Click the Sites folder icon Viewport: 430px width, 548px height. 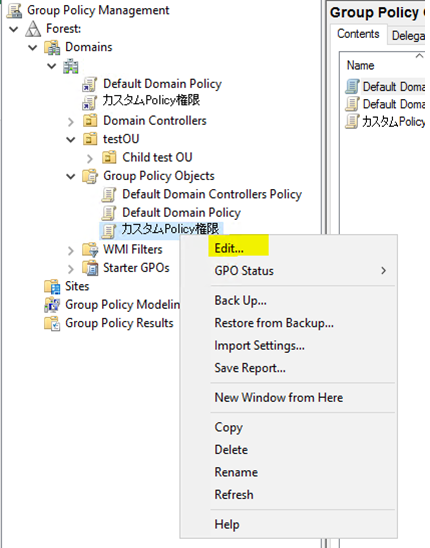[52, 287]
